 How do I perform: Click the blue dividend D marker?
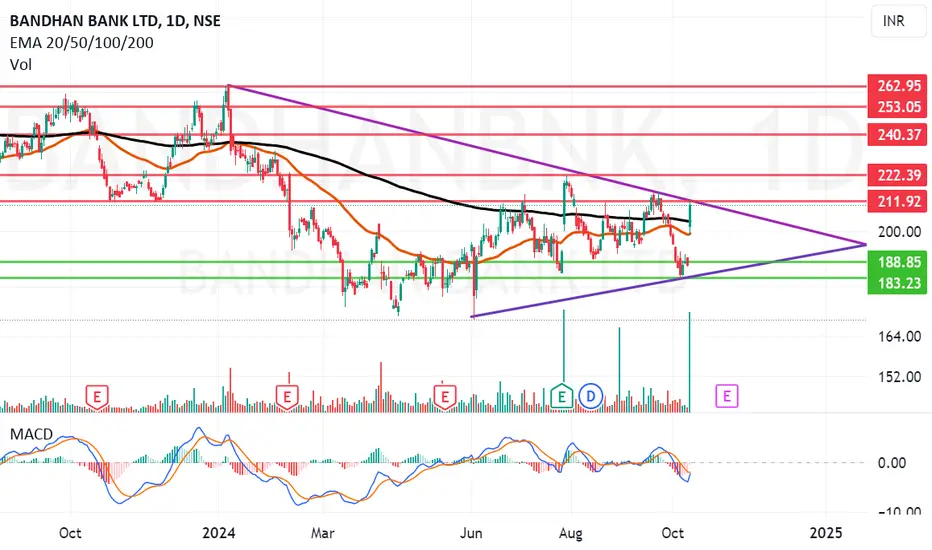[591, 396]
